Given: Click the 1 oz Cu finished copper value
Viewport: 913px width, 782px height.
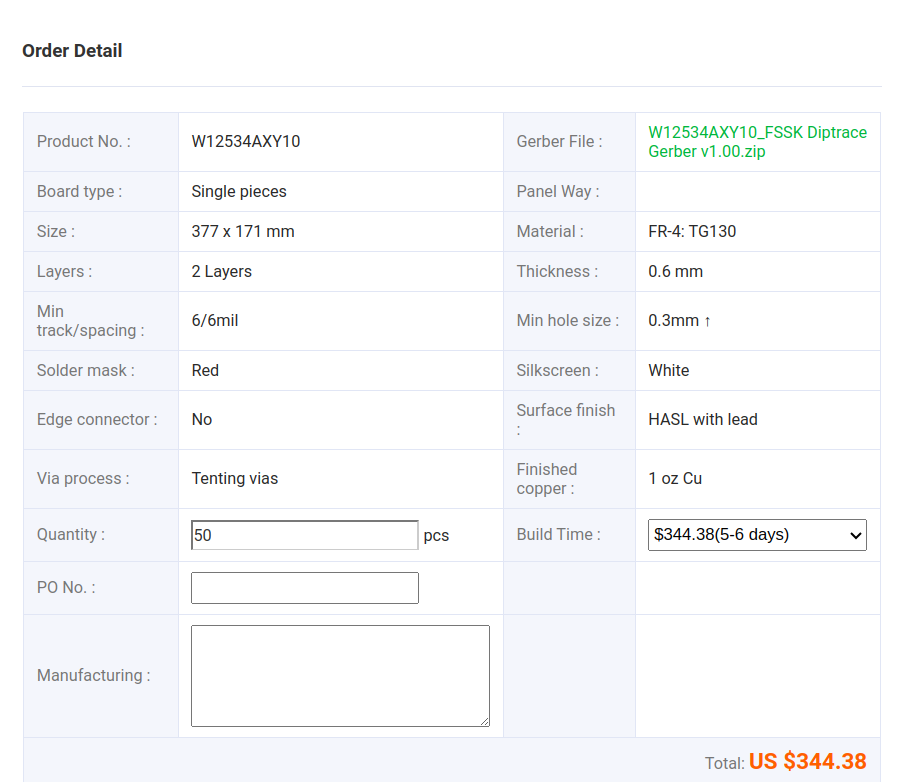Looking at the screenshot, I should (675, 479).
